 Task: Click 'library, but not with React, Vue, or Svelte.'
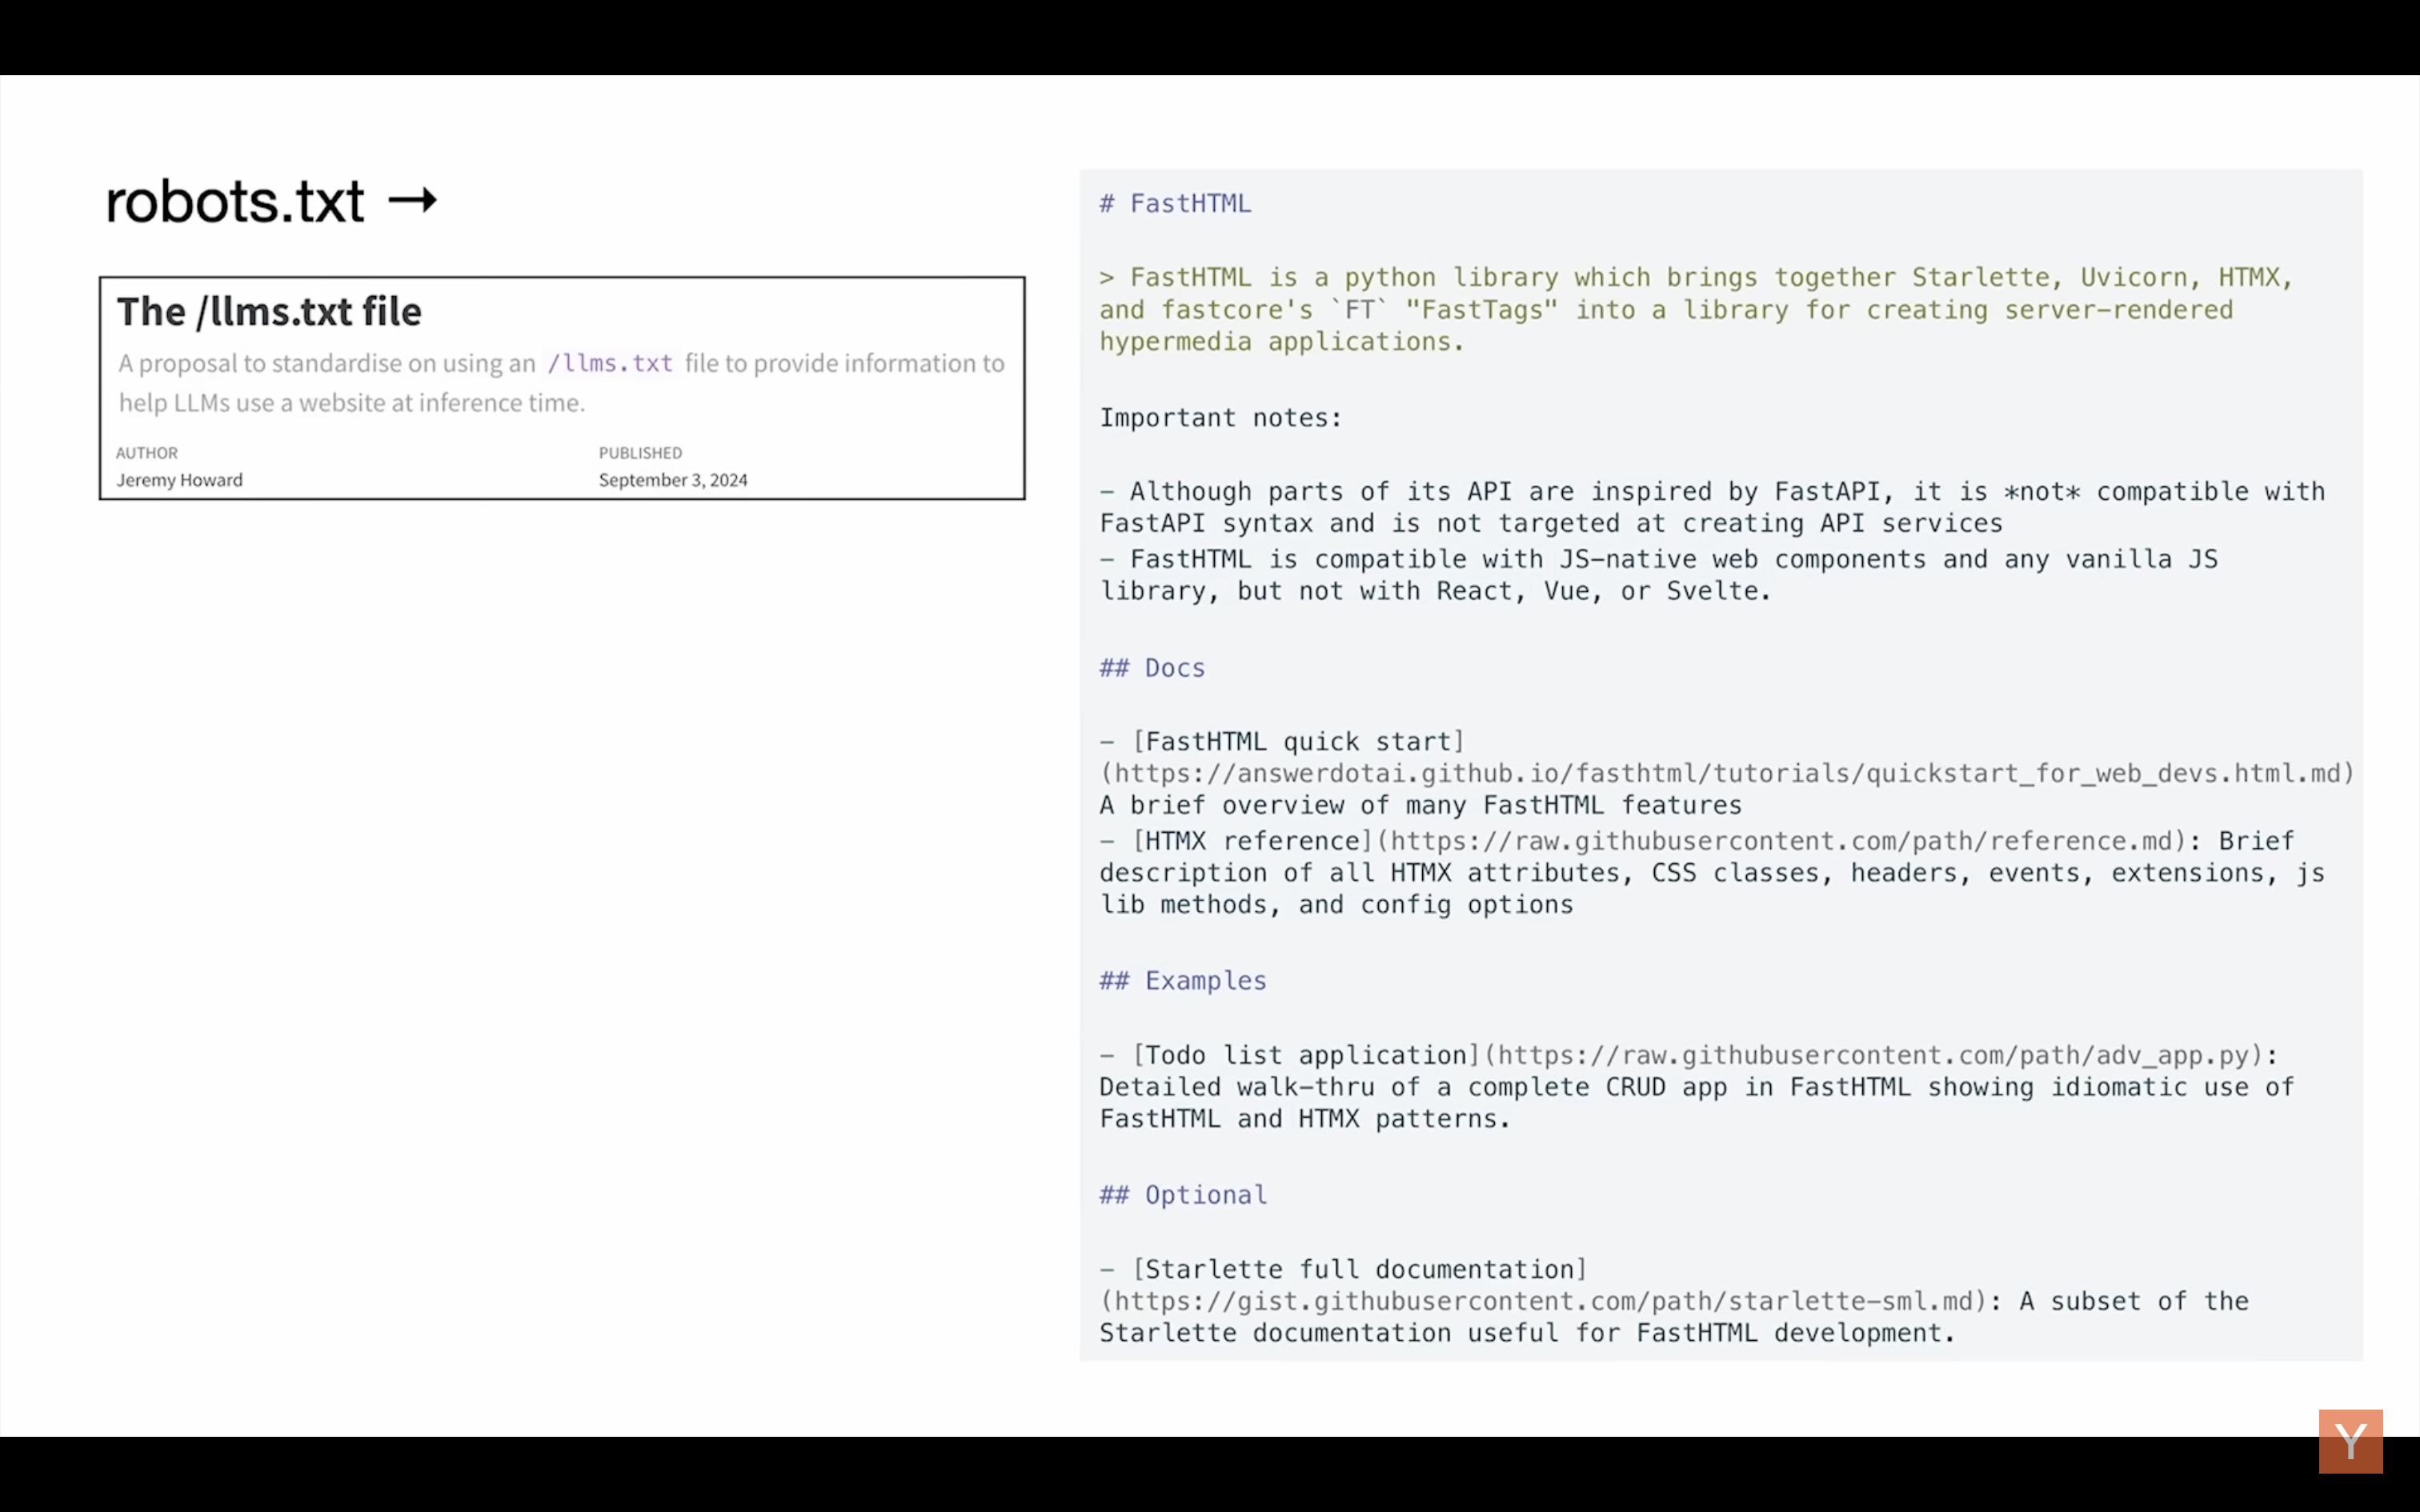tap(1435, 591)
